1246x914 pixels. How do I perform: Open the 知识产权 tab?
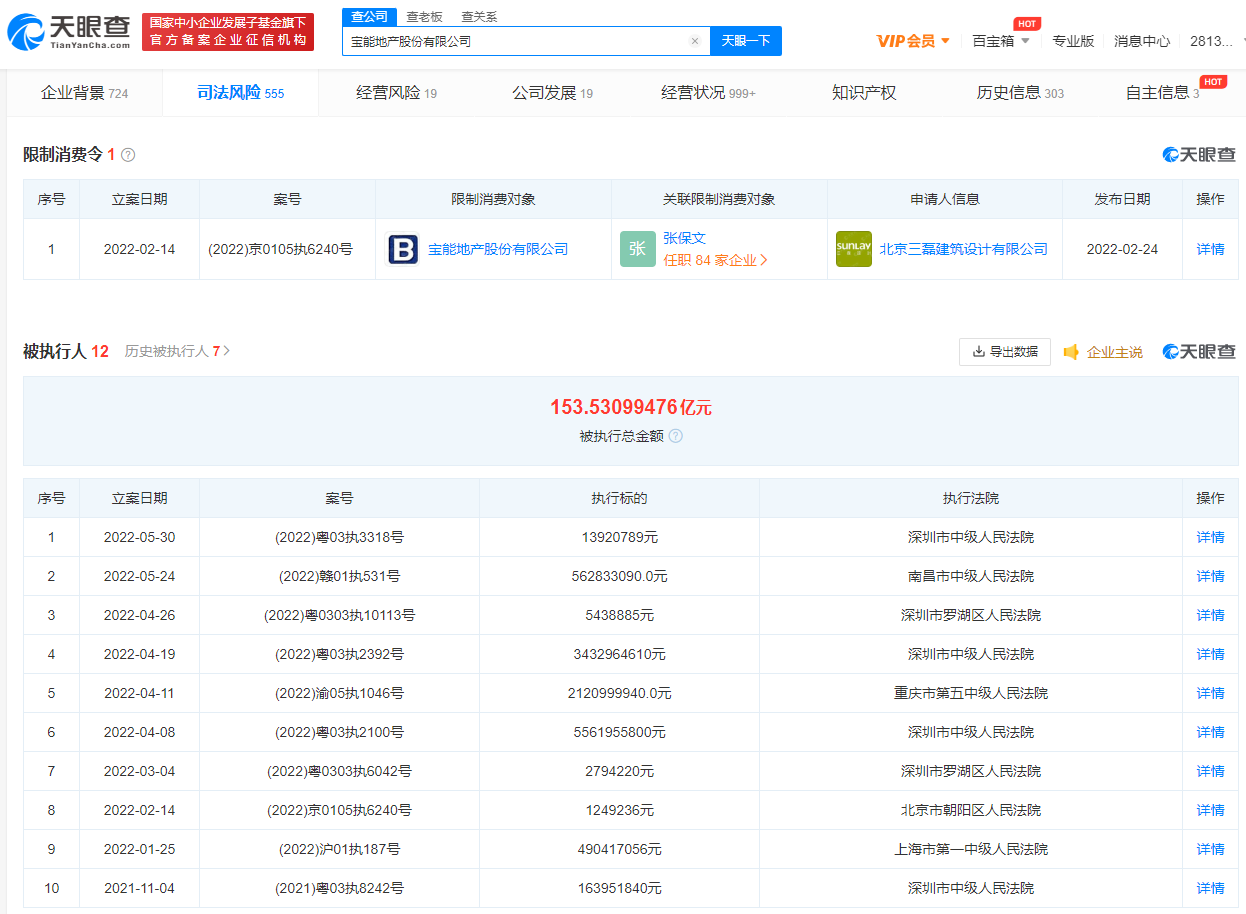point(864,93)
